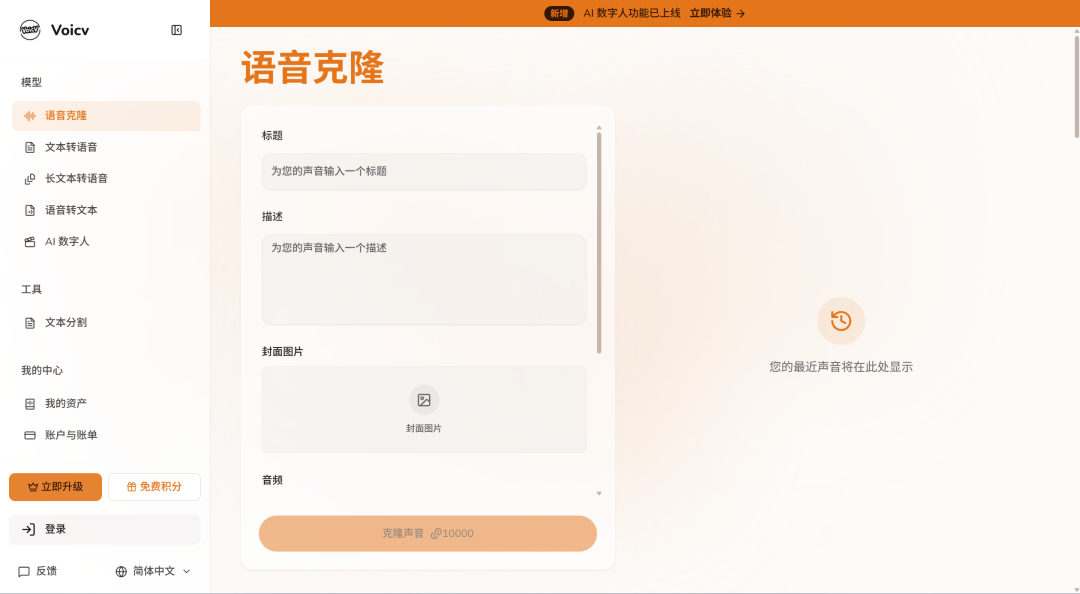
Task: Select the 长文本转语音 icon
Action: pos(30,178)
